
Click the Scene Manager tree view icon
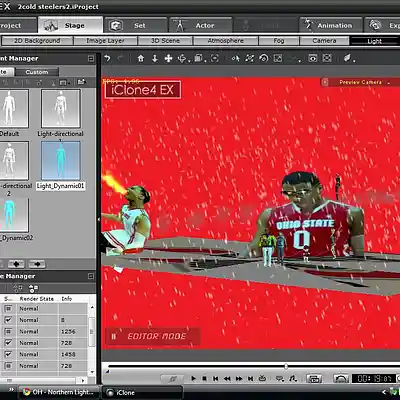click(18, 288)
